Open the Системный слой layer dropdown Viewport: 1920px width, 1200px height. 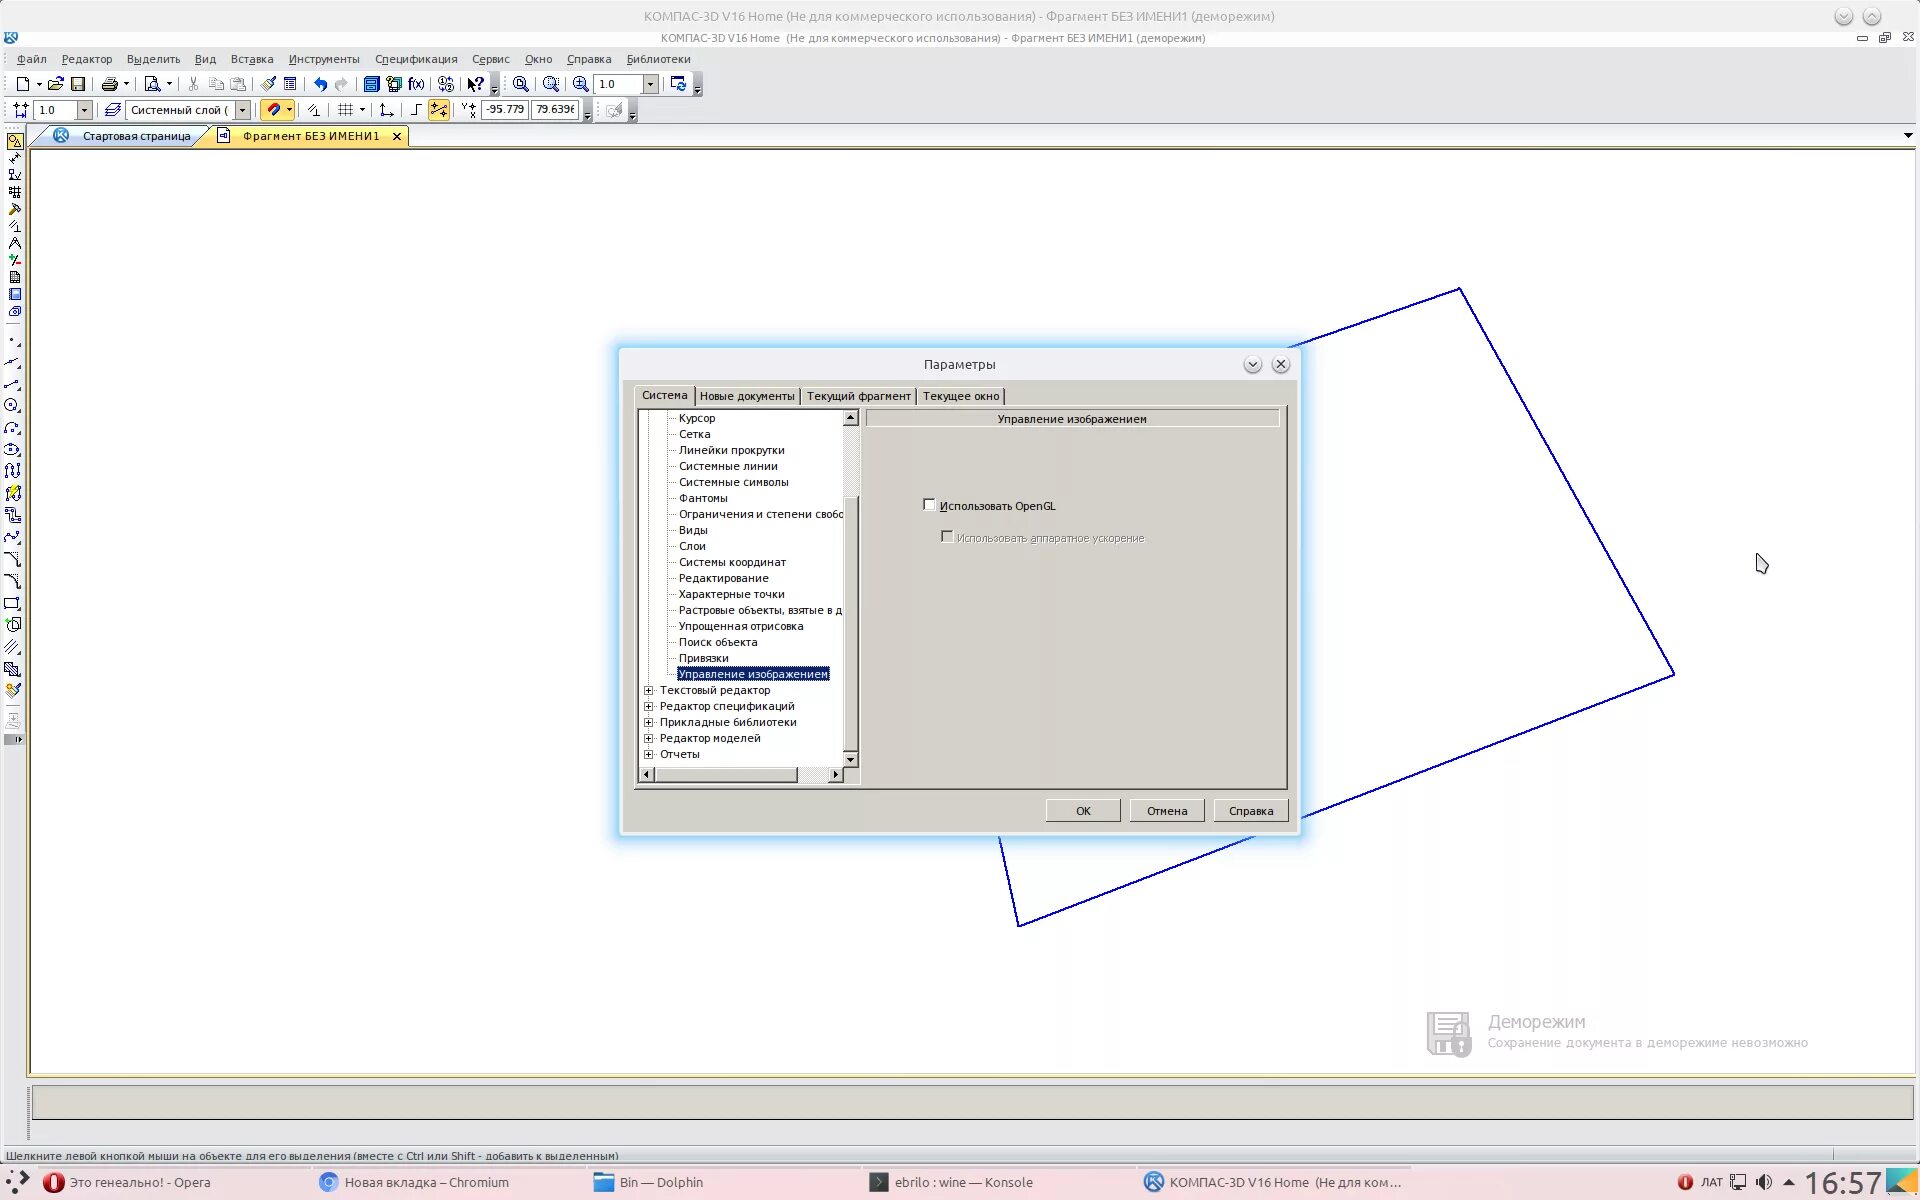pyautogui.click(x=242, y=110)
